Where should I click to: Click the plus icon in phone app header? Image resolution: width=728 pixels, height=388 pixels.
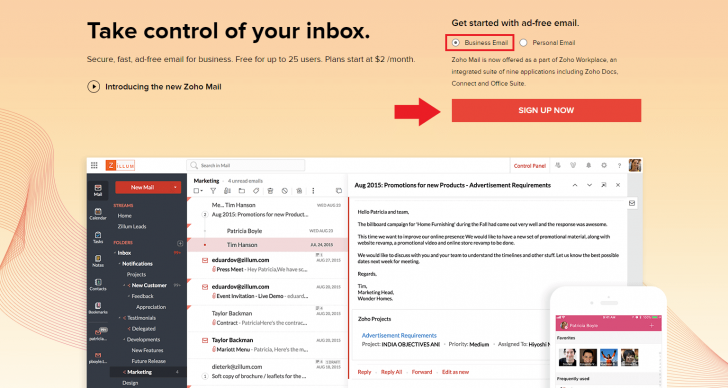[x=651, y=325]
